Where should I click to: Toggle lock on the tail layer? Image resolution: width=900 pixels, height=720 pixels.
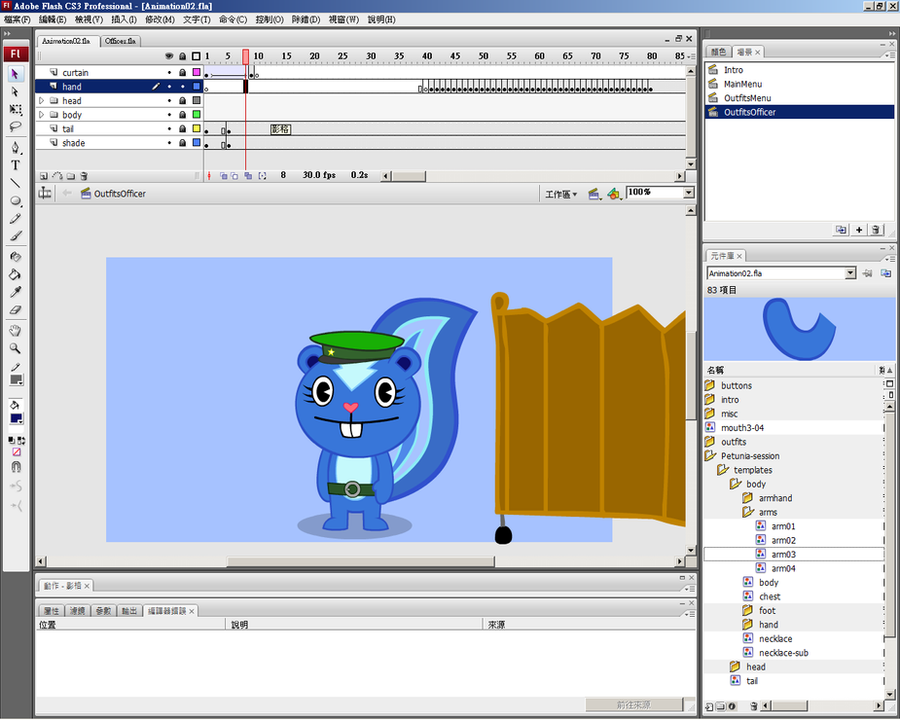183,129
